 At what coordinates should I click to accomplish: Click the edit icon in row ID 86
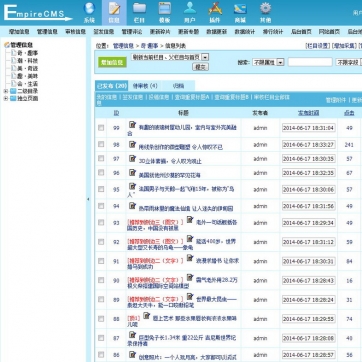pos(132,354)
